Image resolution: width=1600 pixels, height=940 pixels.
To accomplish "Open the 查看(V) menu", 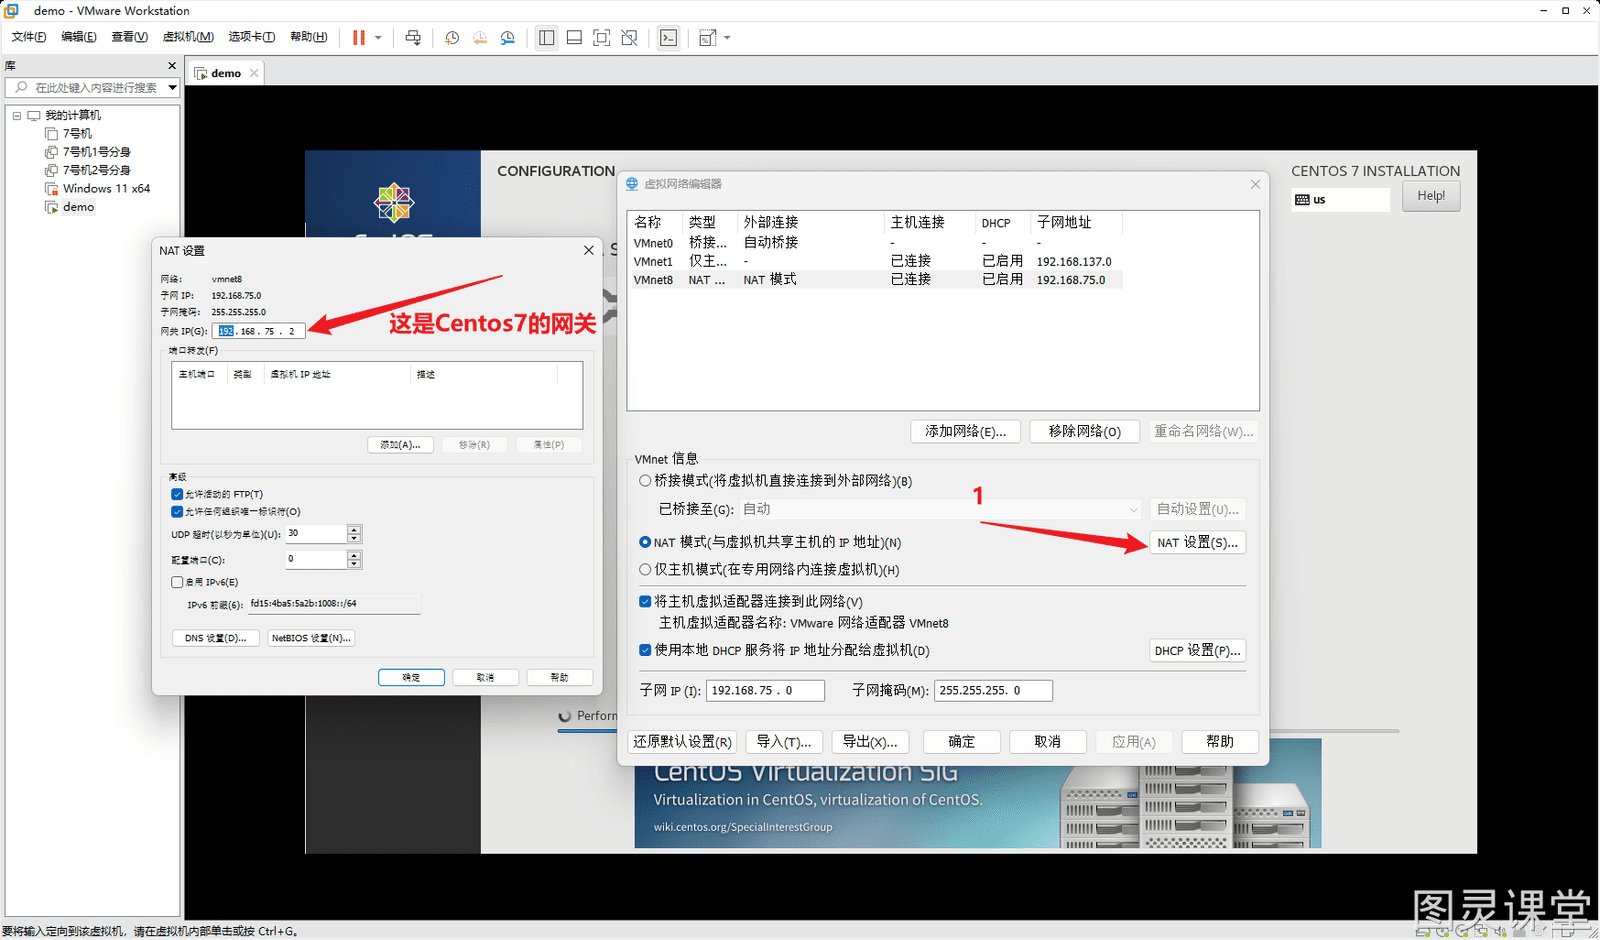I will [x=130, y=37].
